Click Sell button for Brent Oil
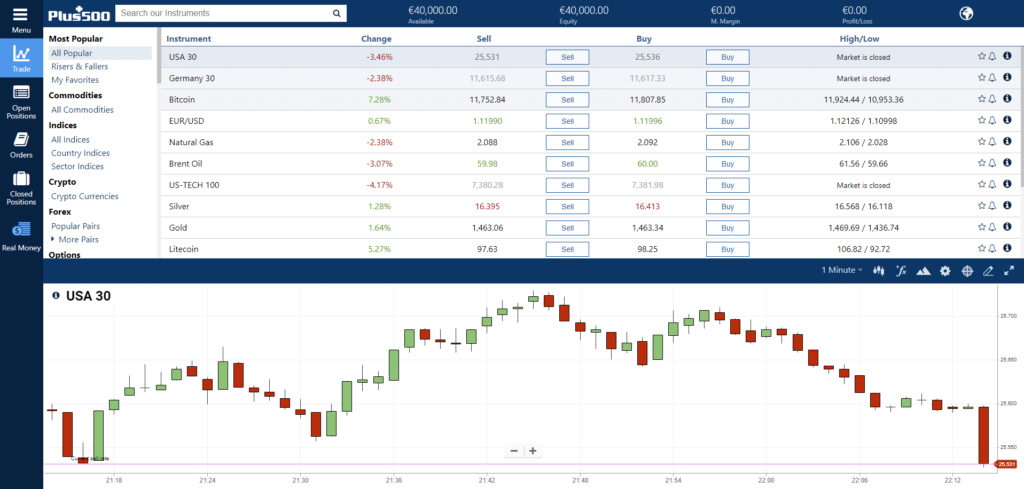 [568, 164]
